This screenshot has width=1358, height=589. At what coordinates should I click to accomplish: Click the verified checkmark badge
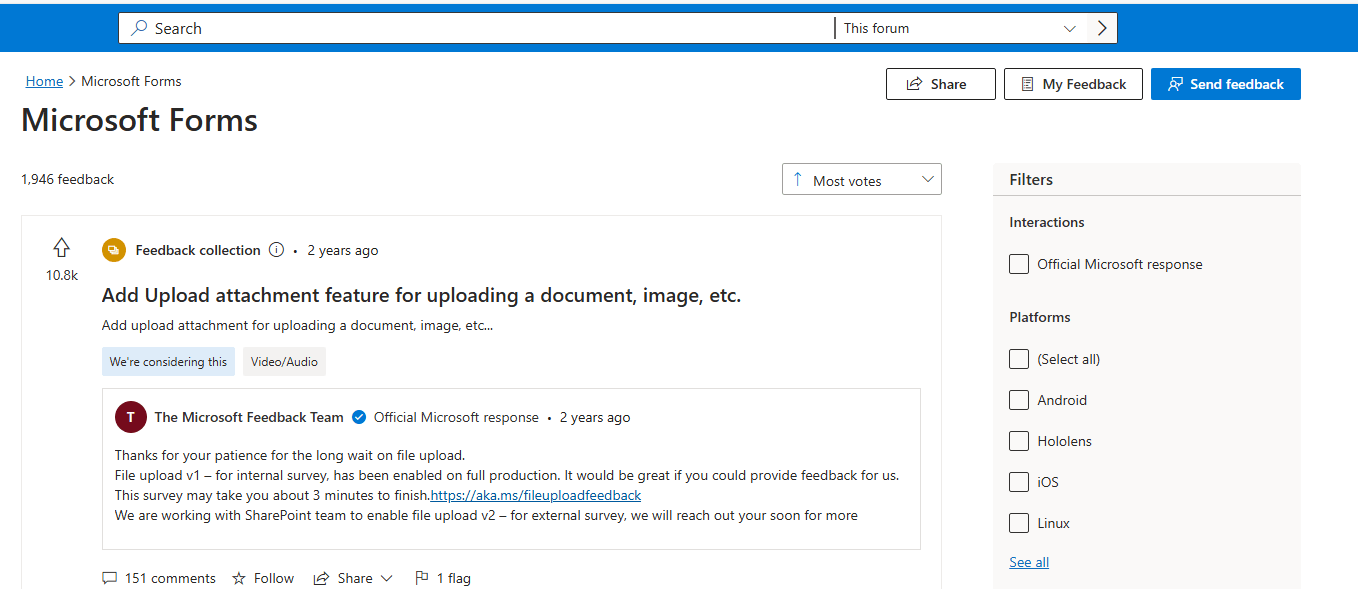(358, 417)
